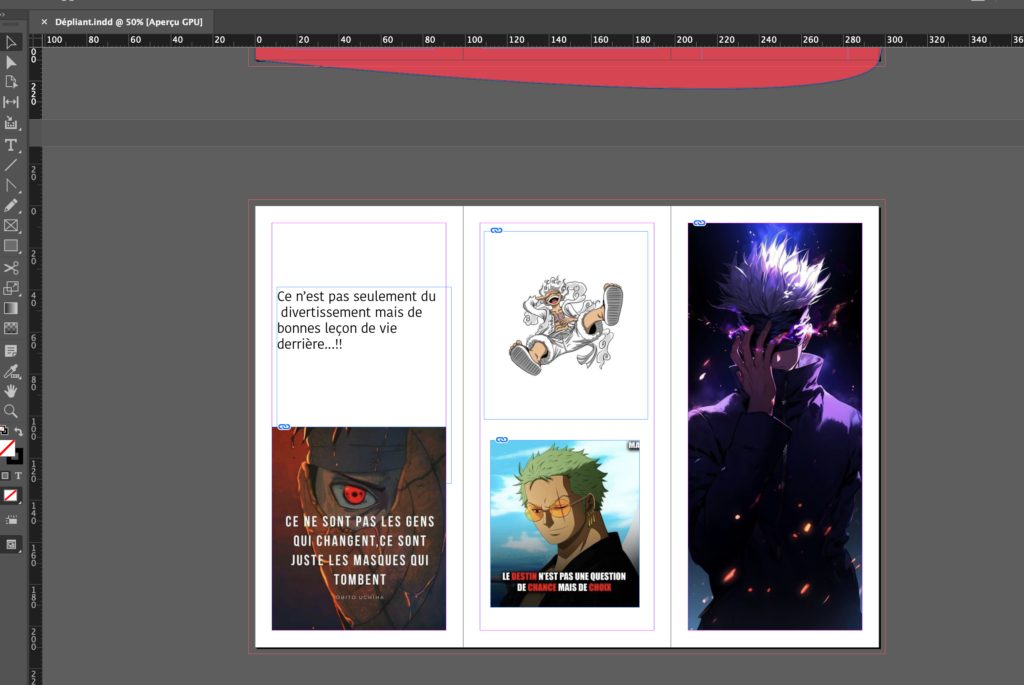
Task: Activate the Scissors tool
Action: click(x=11, y=268)
